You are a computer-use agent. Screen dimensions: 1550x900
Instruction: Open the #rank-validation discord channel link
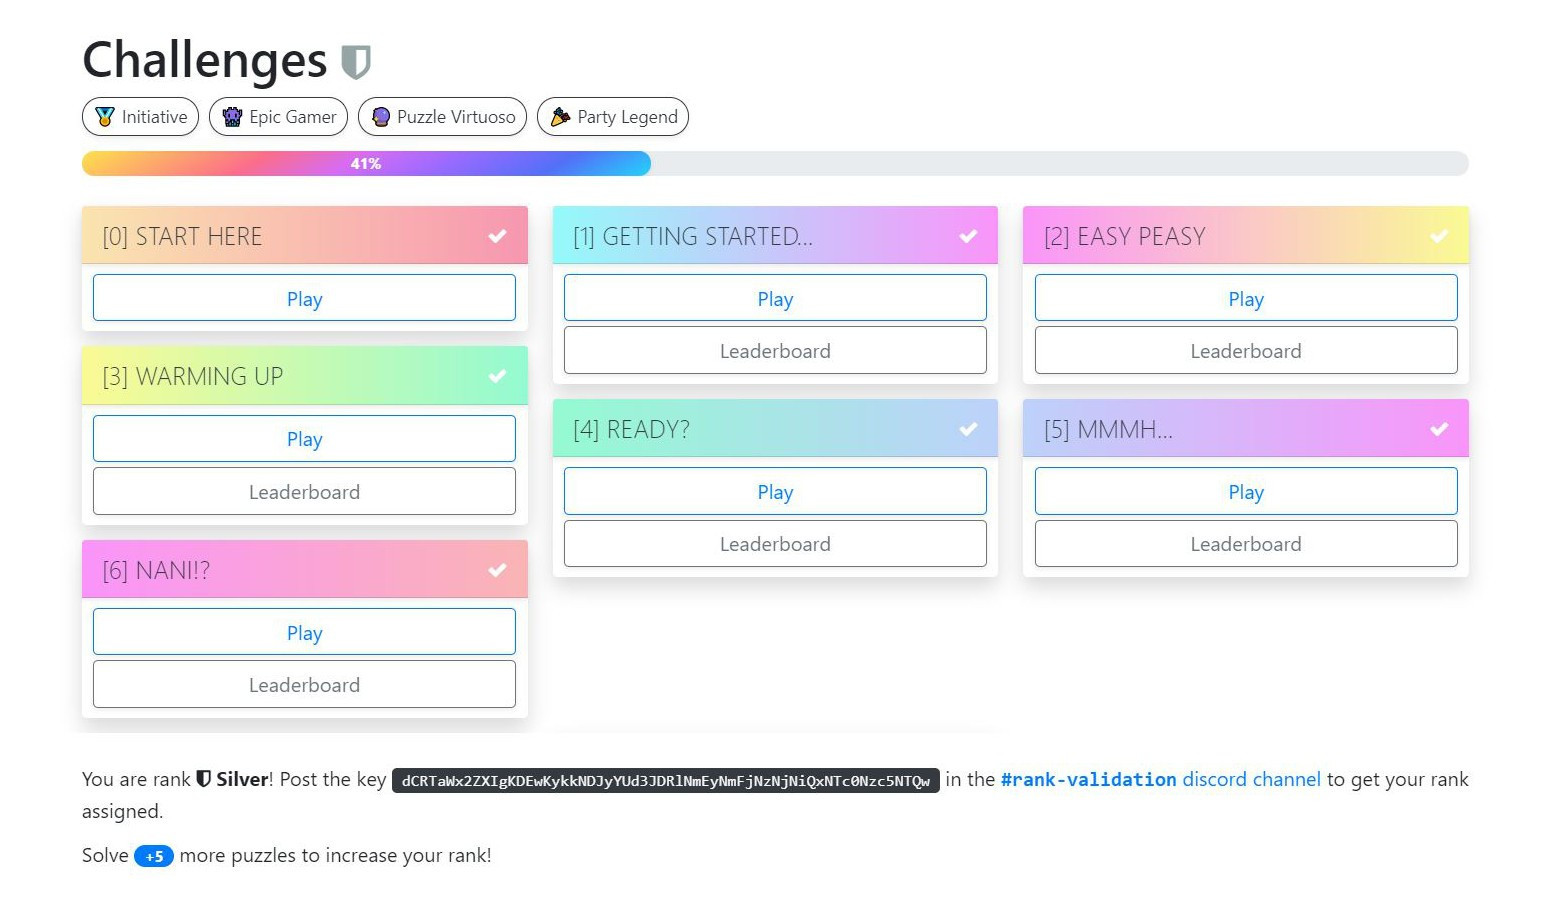[1160, 779]
